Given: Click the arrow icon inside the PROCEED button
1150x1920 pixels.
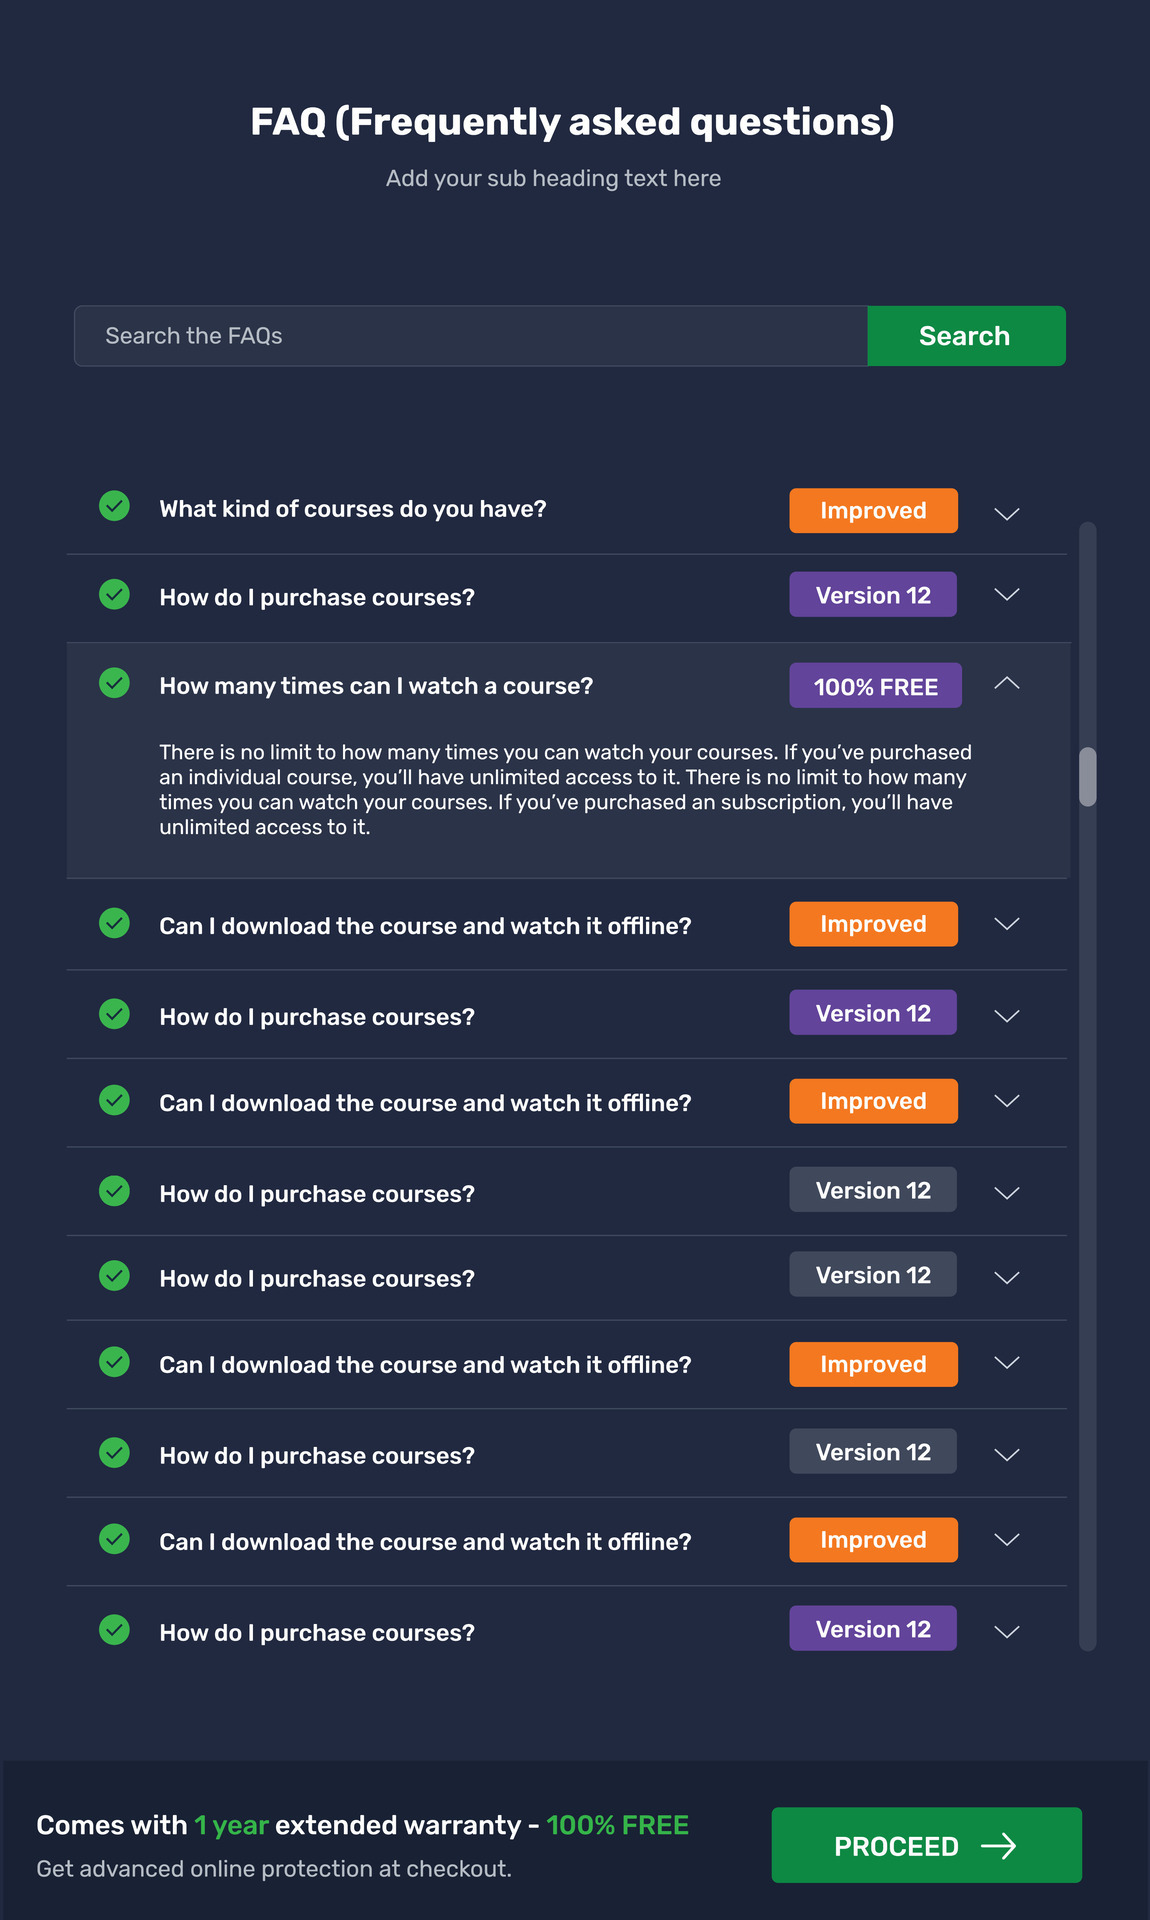Looking at the screenshot, I should pos(1002,1845).
